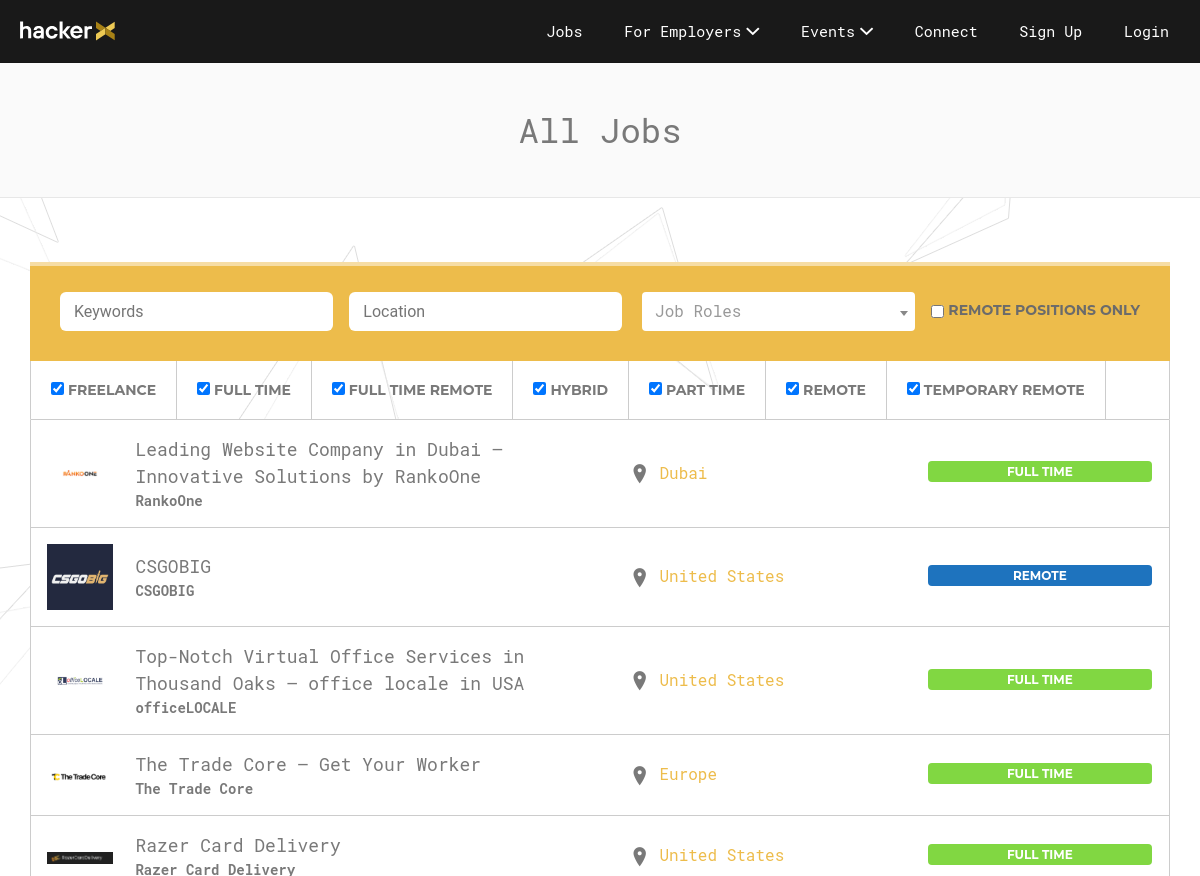Screen dimensions: 1200x876
Task: Disable the Temporary Remote filter
Action: 913,389
